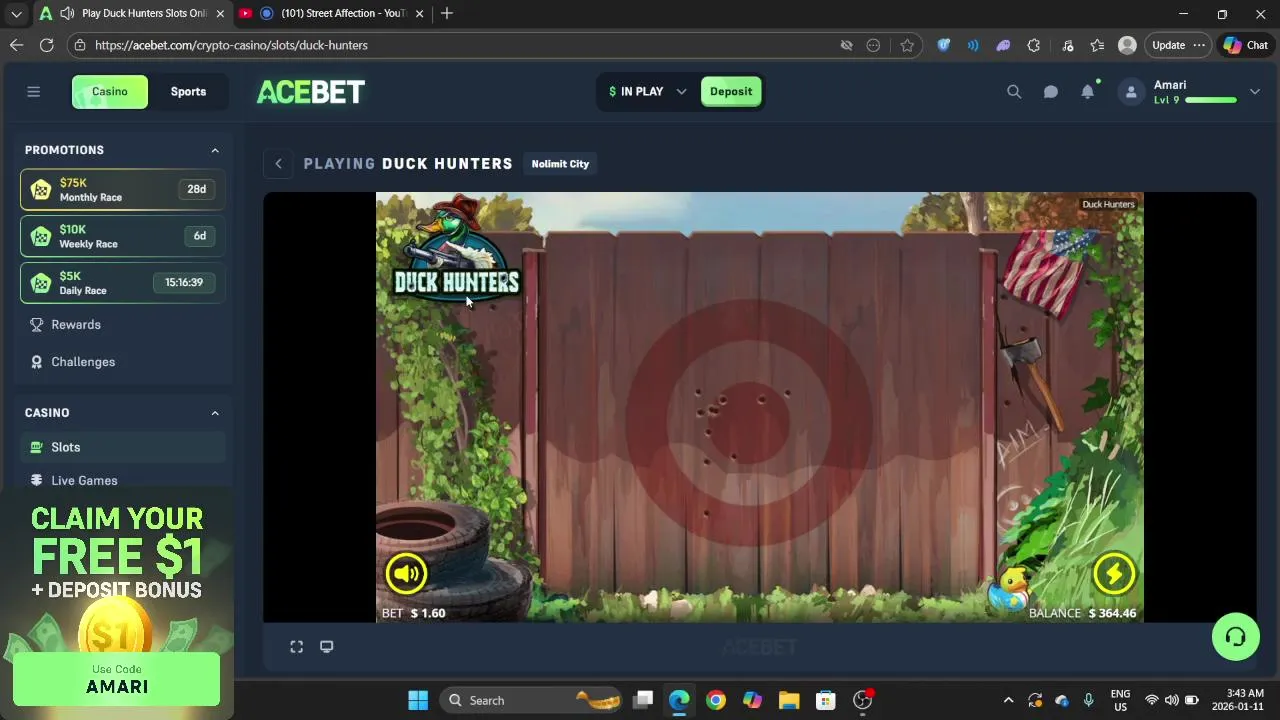
Task: Open the browser extensions puzzle icon
Action: [1034, 45]
